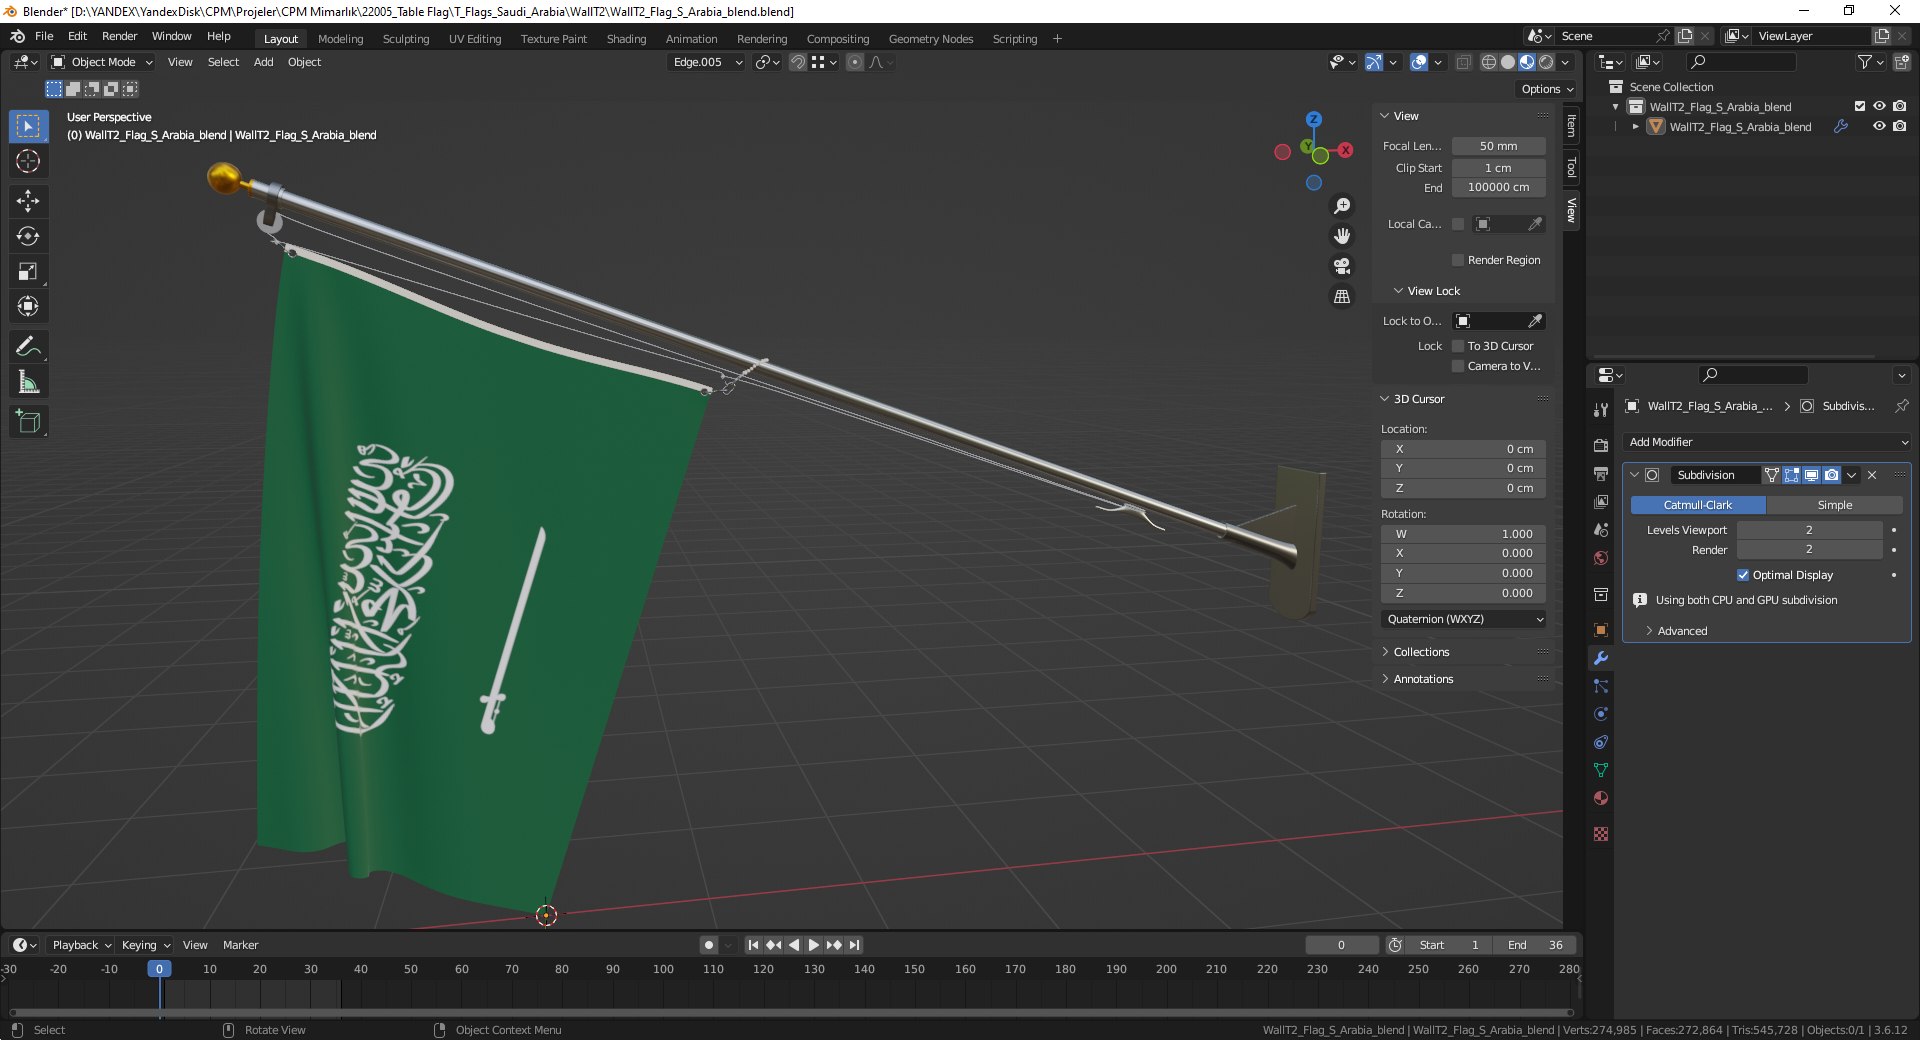The width and height of the screenshot is (1920, 1040).
Task: Activate the Add Cube tool
Action: point(28,422)
